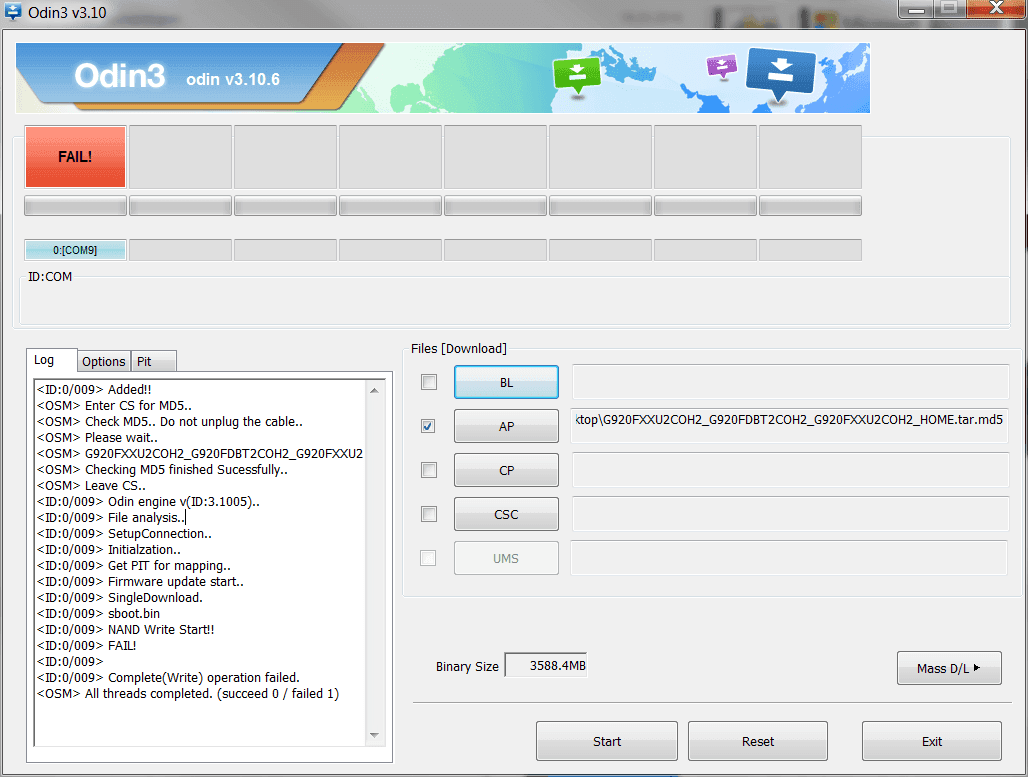This screenshot has width=1028, height=777.
Task: Click the Odin3 title bar app icon
Action: coord(13,12)
